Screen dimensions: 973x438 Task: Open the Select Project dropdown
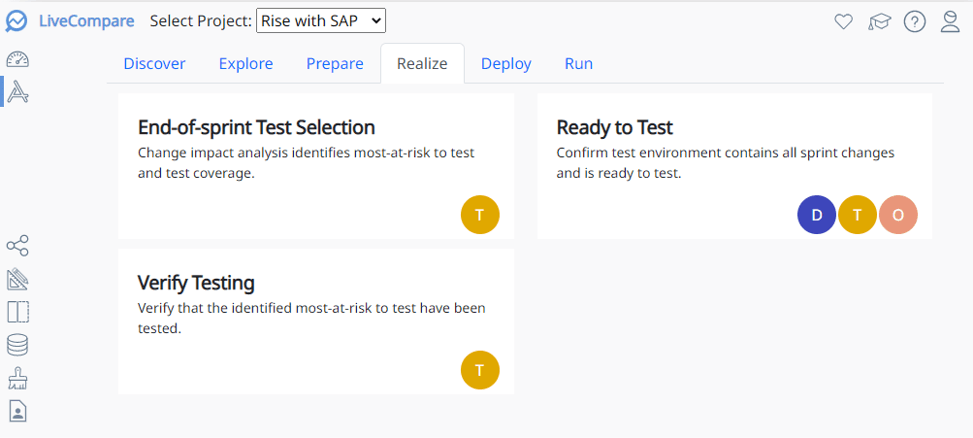[320, 20]
